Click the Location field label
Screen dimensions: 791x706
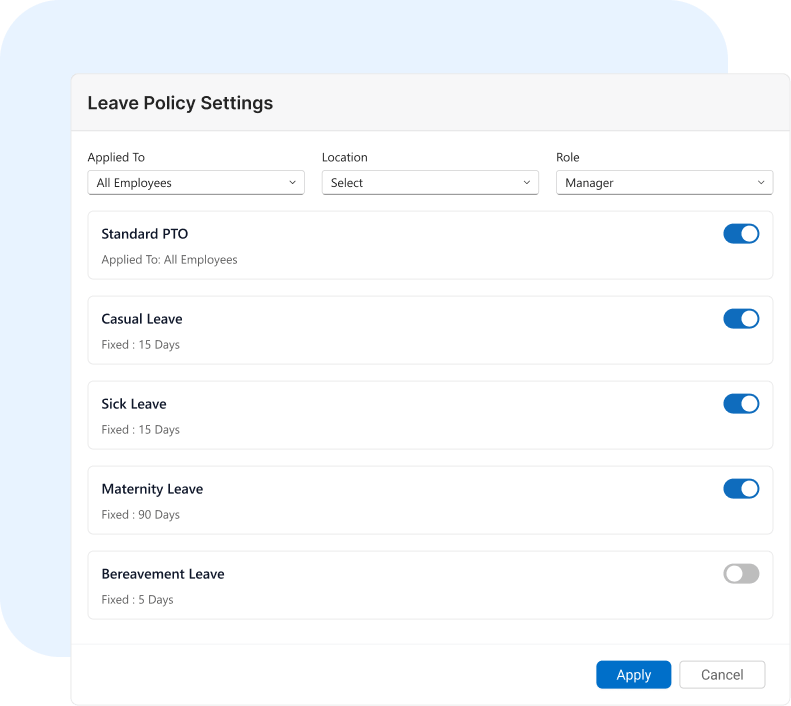click(x=344, y=157)
